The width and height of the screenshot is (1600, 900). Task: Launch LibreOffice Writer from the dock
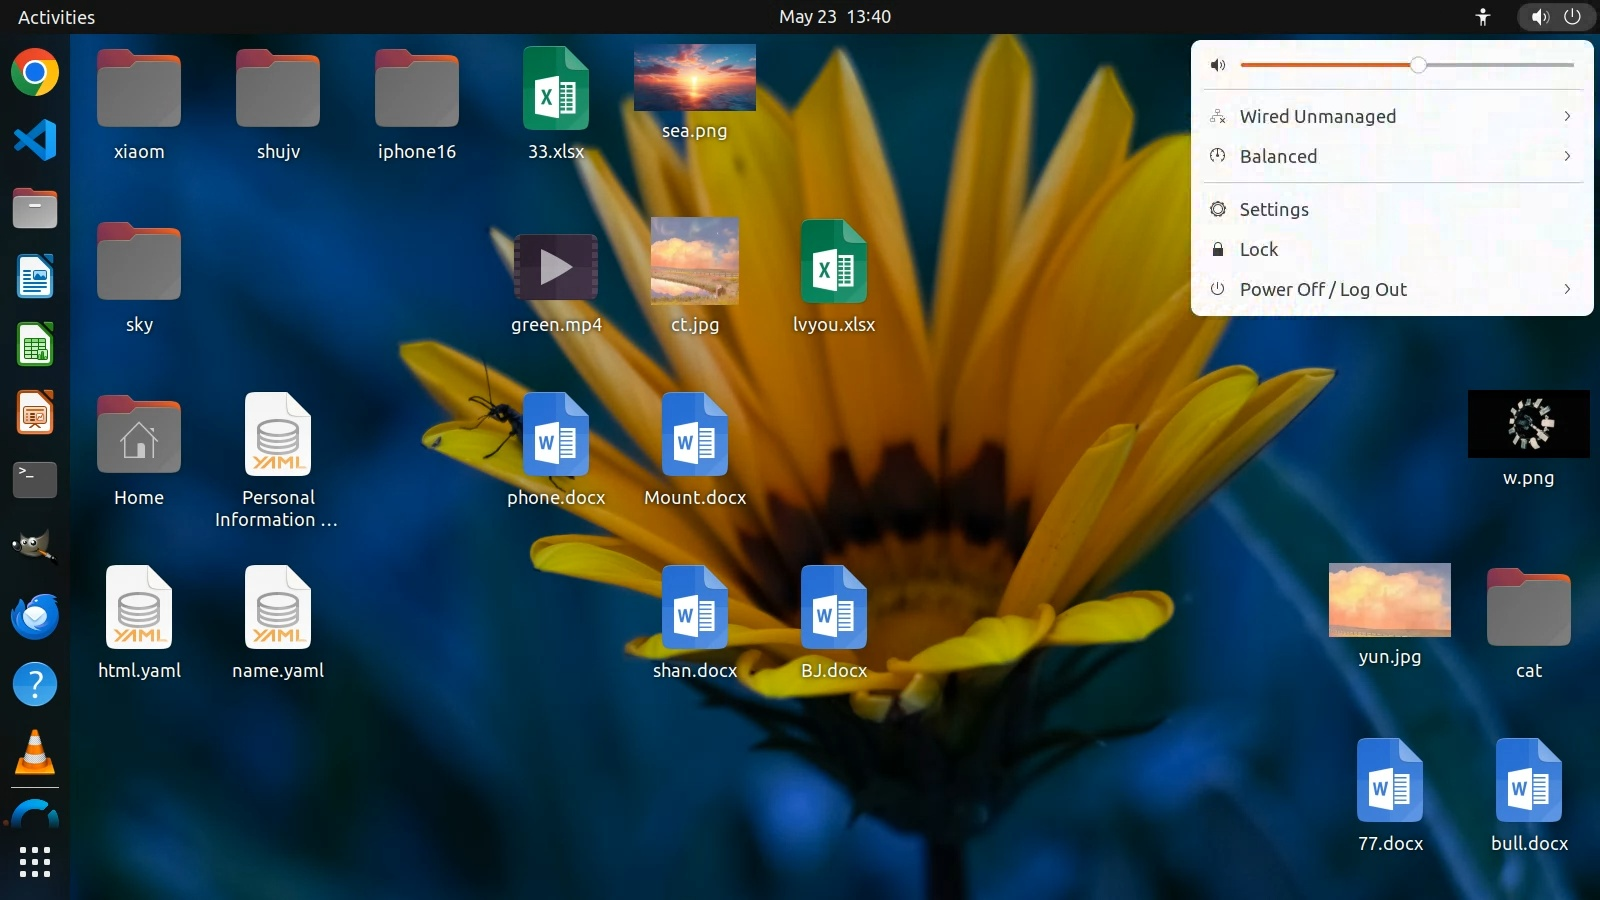point(35,277)
